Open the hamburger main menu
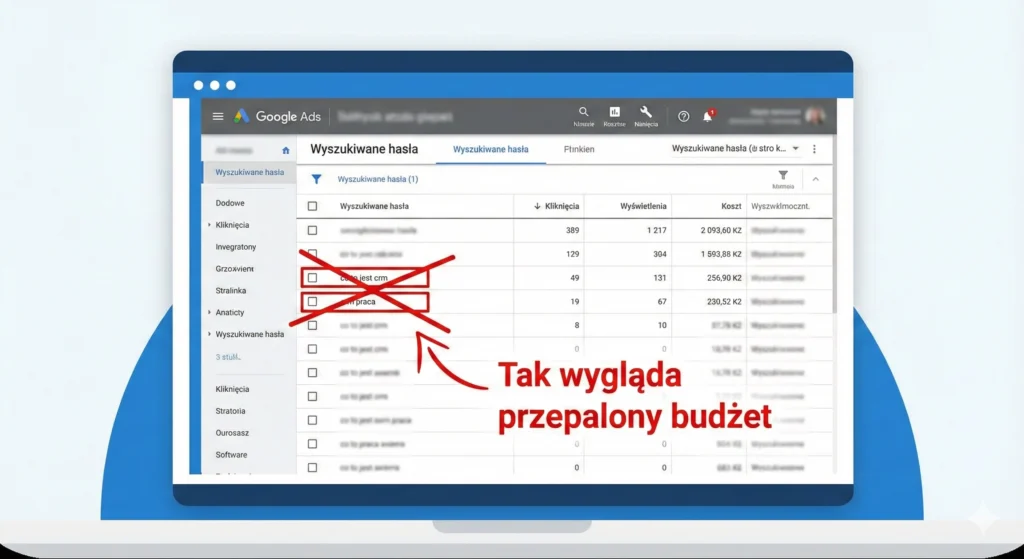The image size is (1024, 559). [x=218, y=116]
